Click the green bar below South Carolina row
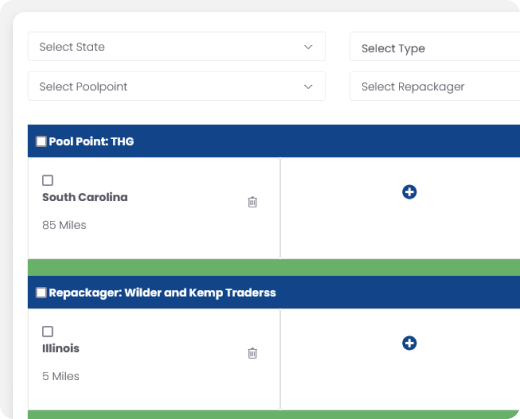Image resolution: width=520 pixels, height=419 pixels. tap(274, 268)
